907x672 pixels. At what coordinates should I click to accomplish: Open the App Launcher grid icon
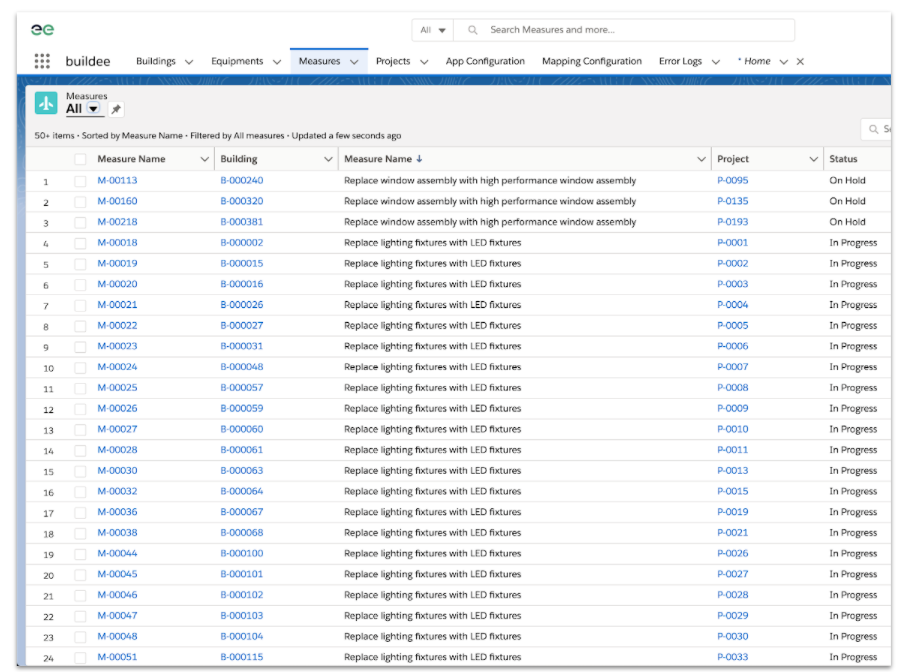pos(42,61)
